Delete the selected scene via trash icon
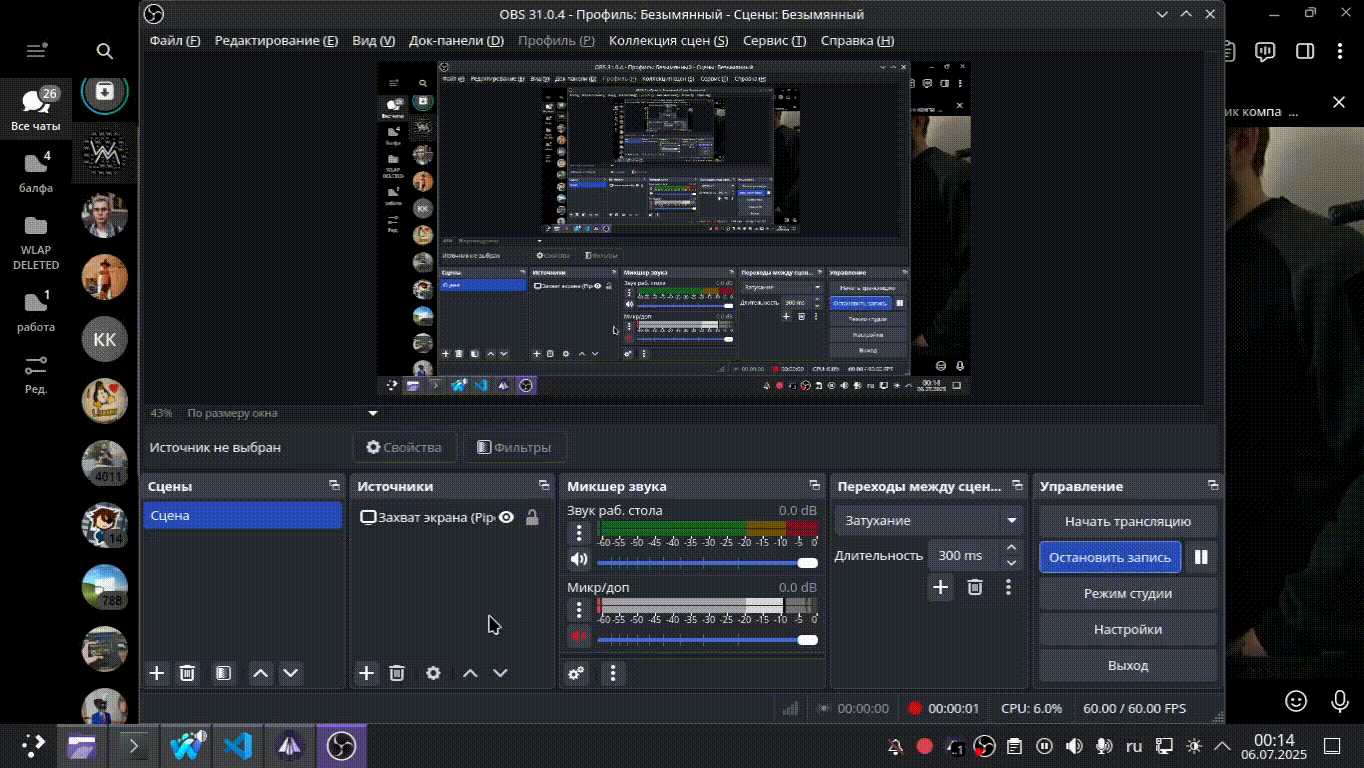This screenshot has height=768, width=1364. click(187, 673)
